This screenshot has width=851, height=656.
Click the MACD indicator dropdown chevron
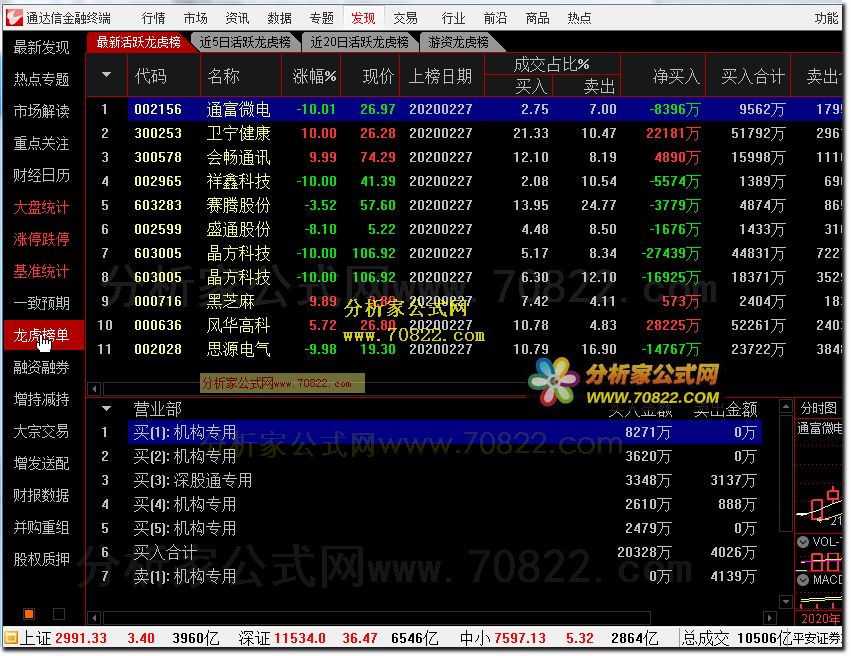pyautogui.click(x=803, y=579)
